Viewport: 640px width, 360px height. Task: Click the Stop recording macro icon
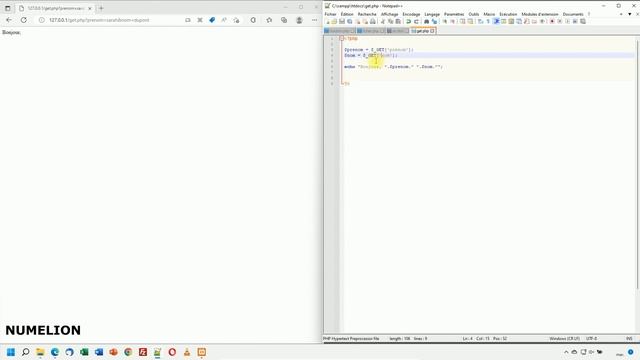[x=560, y=21]
